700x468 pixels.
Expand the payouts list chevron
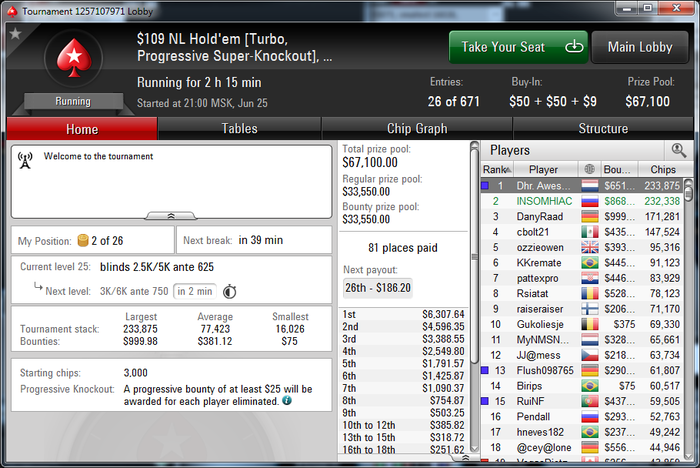[x=465, y=458]
